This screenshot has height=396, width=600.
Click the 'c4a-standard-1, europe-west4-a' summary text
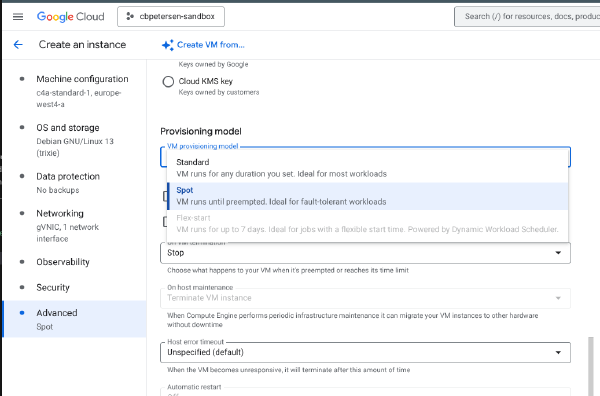[78, 98]
